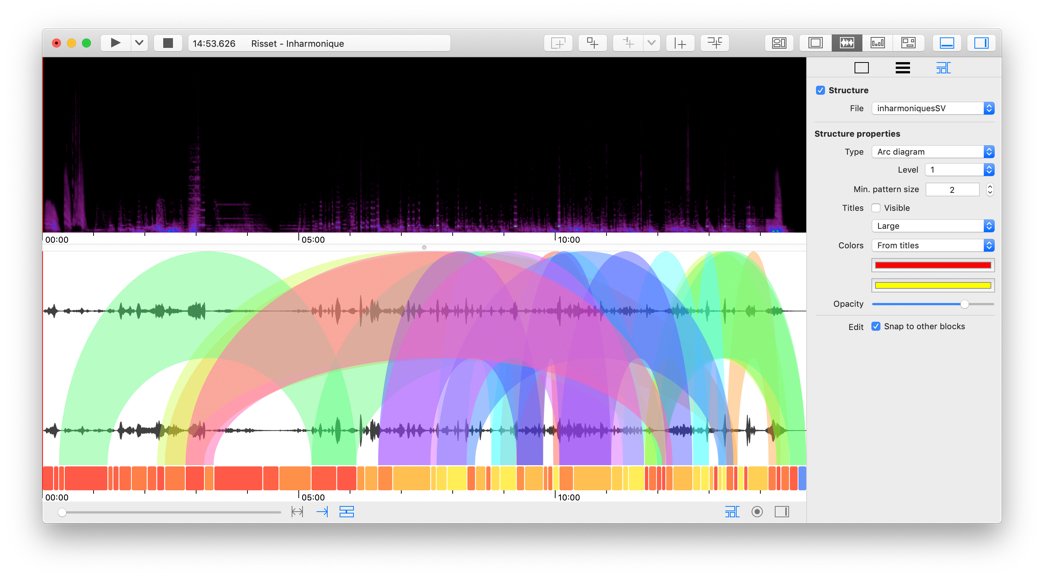Click the divider handle dot between spectrogram and arcs
The image size is (1044, 579).
pos(424,248)
